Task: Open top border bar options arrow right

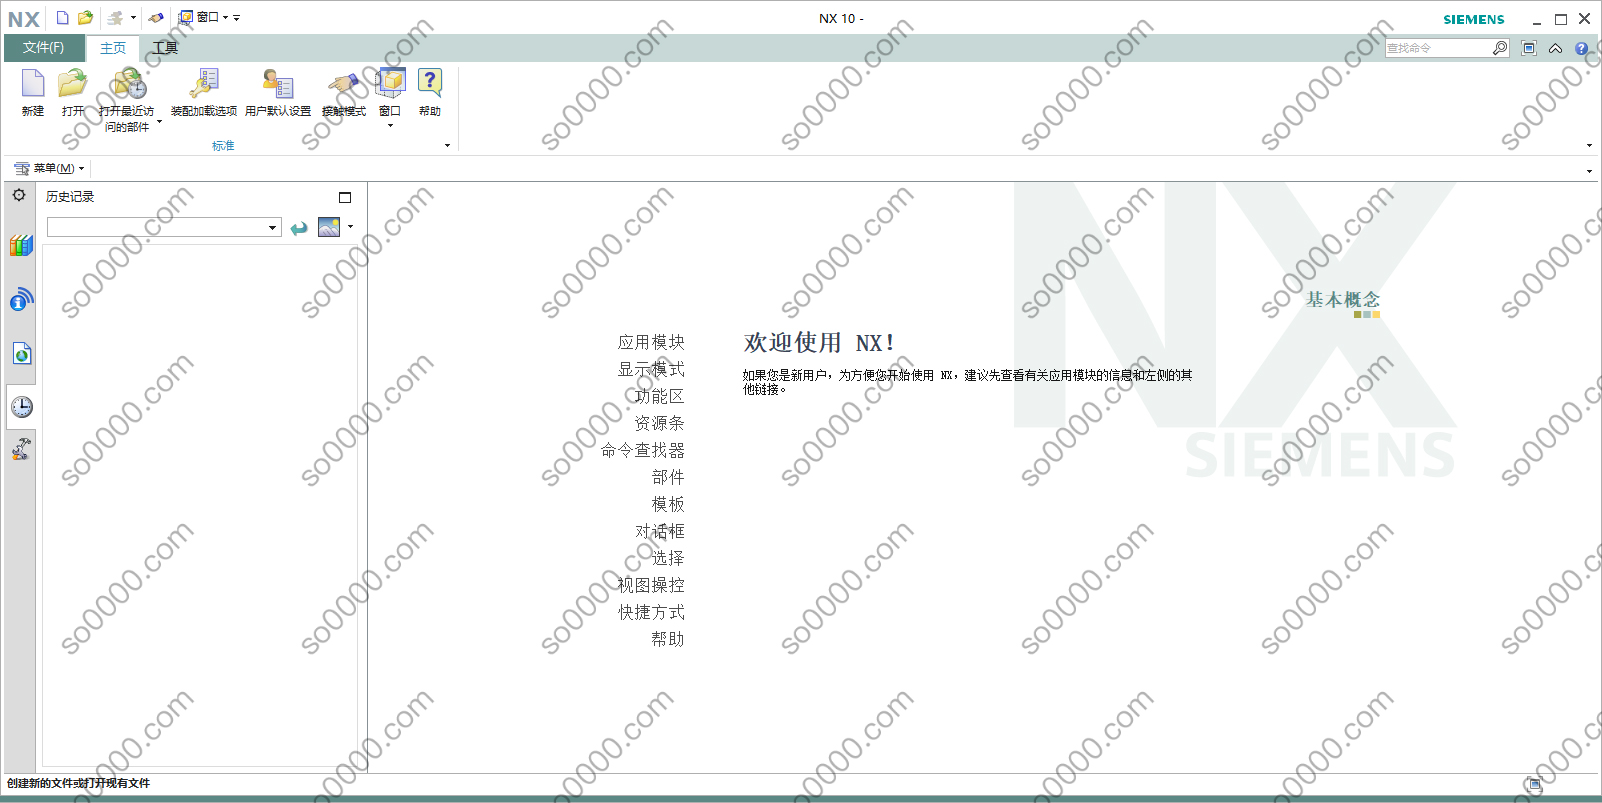Action: (1589, 171)
